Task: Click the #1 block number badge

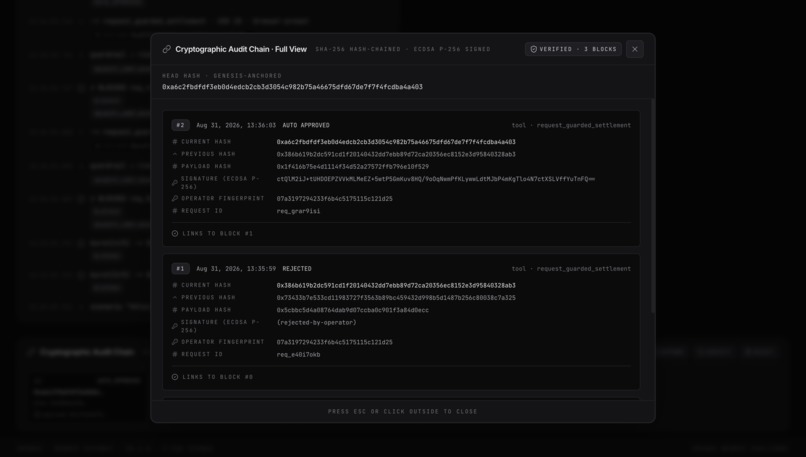Action: [x=180, y=269]
